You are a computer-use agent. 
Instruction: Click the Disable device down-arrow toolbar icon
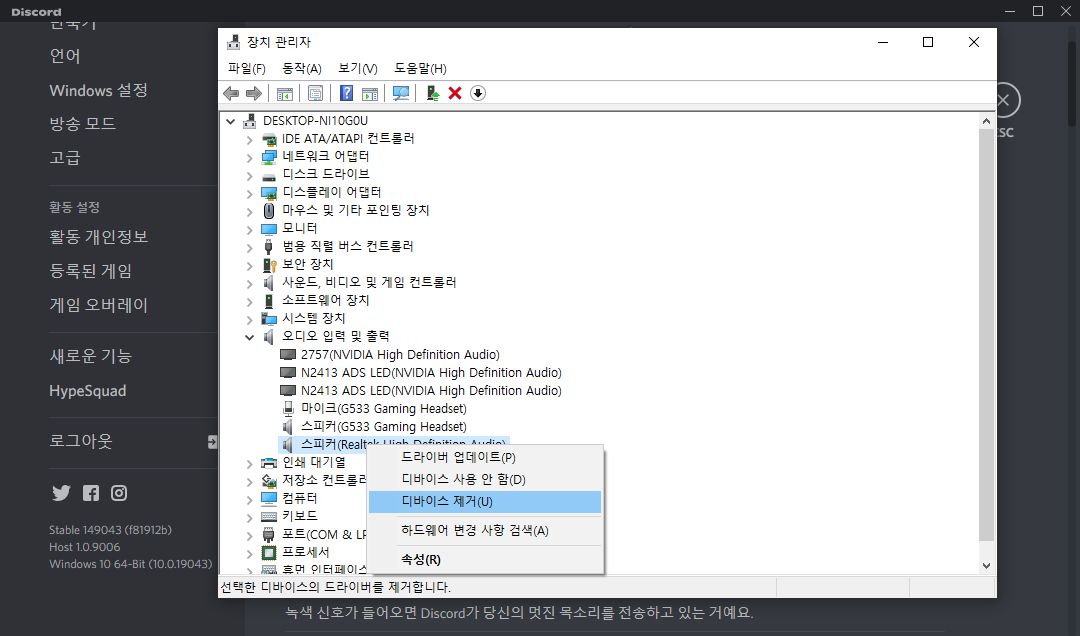[x=478, y=93]
